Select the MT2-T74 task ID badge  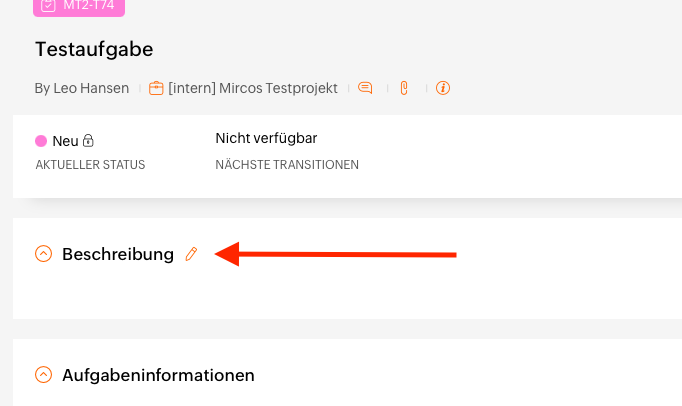[x=79, y=6]
